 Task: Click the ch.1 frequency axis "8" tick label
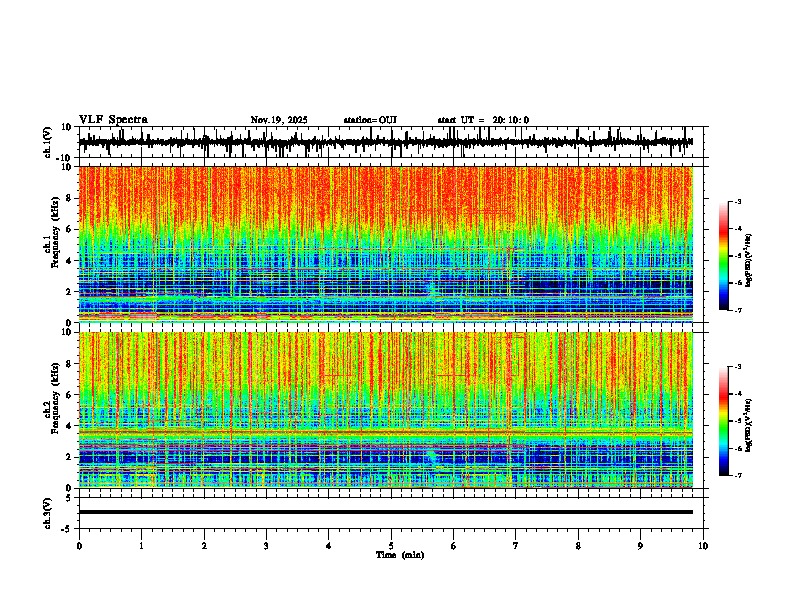pyautogui.click(x=70, y=198)
